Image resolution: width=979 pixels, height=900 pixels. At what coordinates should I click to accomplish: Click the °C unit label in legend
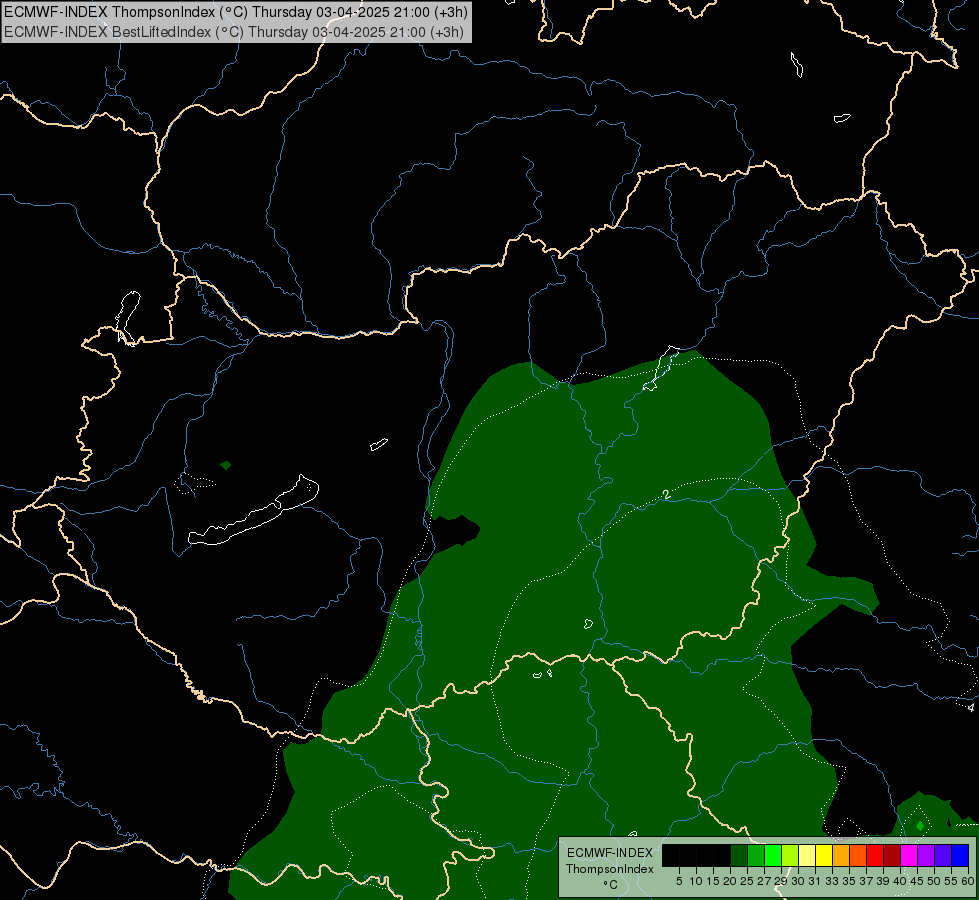click(x=611, y=885)
